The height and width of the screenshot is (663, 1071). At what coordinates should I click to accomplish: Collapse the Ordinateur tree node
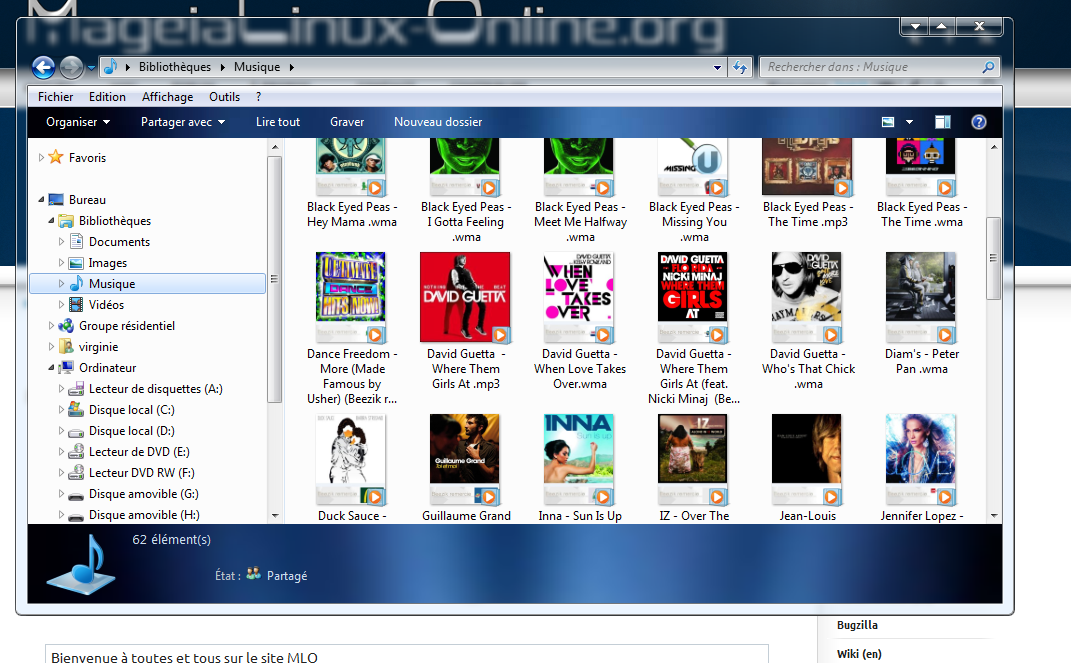[51, 368]
